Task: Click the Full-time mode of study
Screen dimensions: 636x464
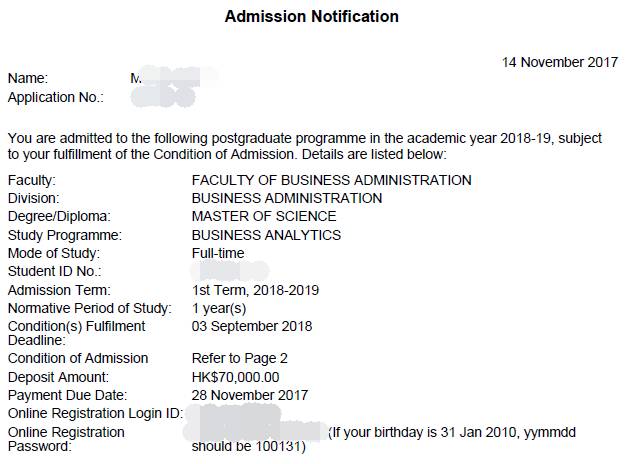Action: point(218,253)
